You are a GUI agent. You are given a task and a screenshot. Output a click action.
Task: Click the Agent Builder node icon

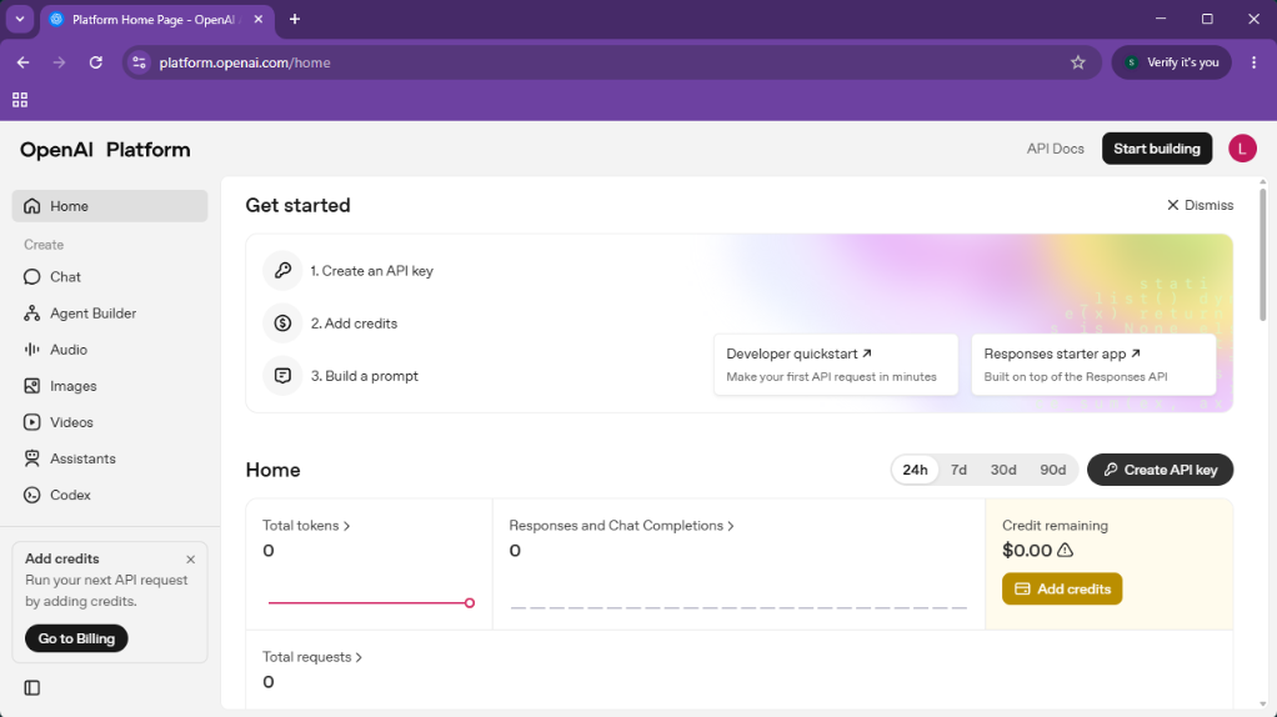32,313
